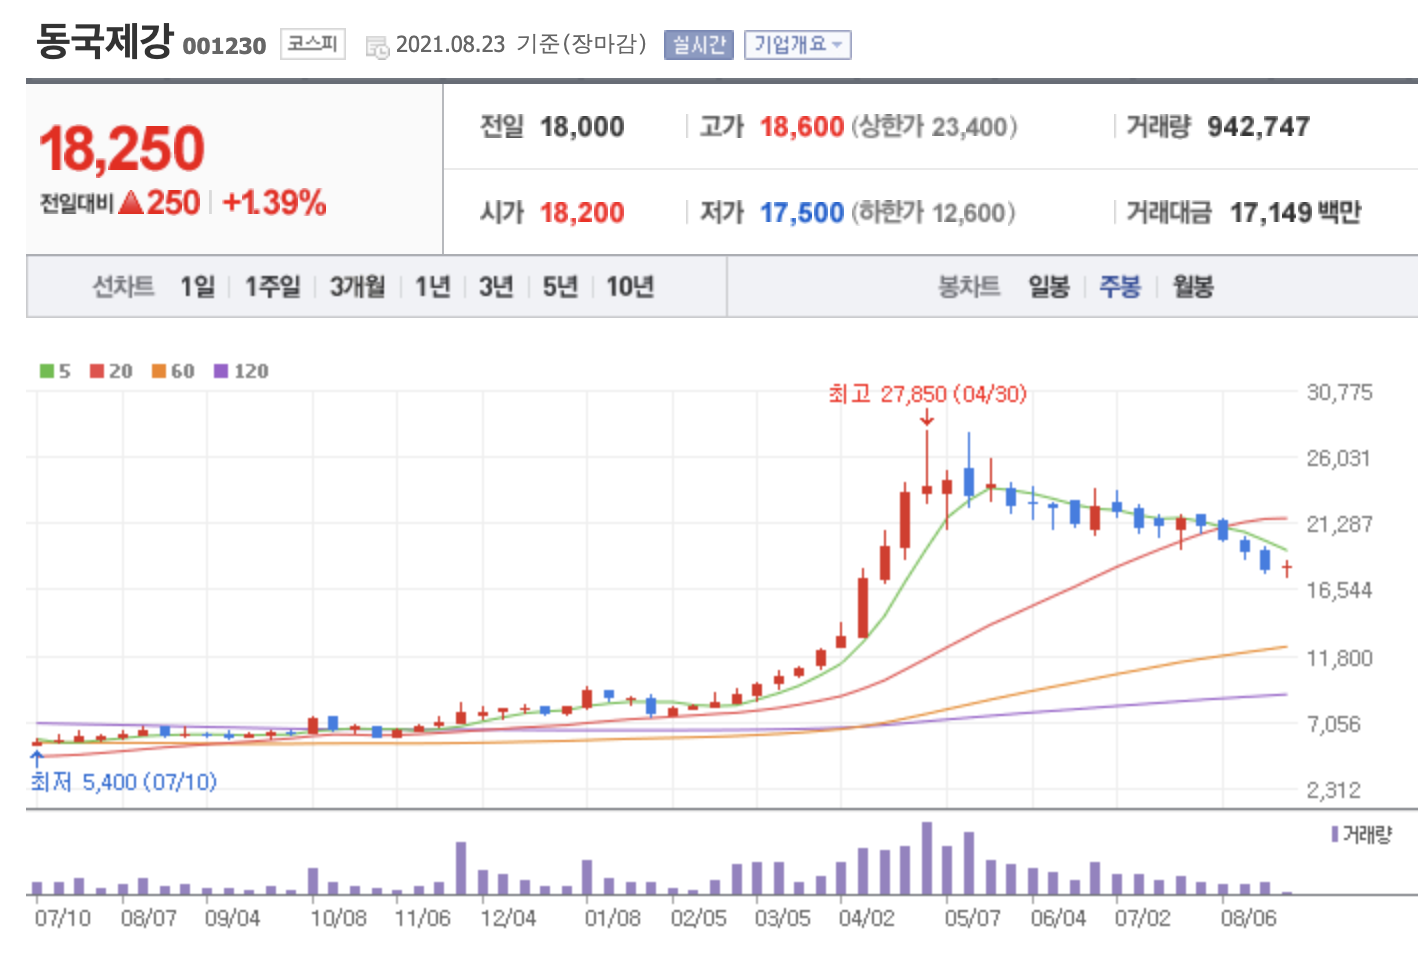Click the 30,775 price axis label

click(1339, 393)
